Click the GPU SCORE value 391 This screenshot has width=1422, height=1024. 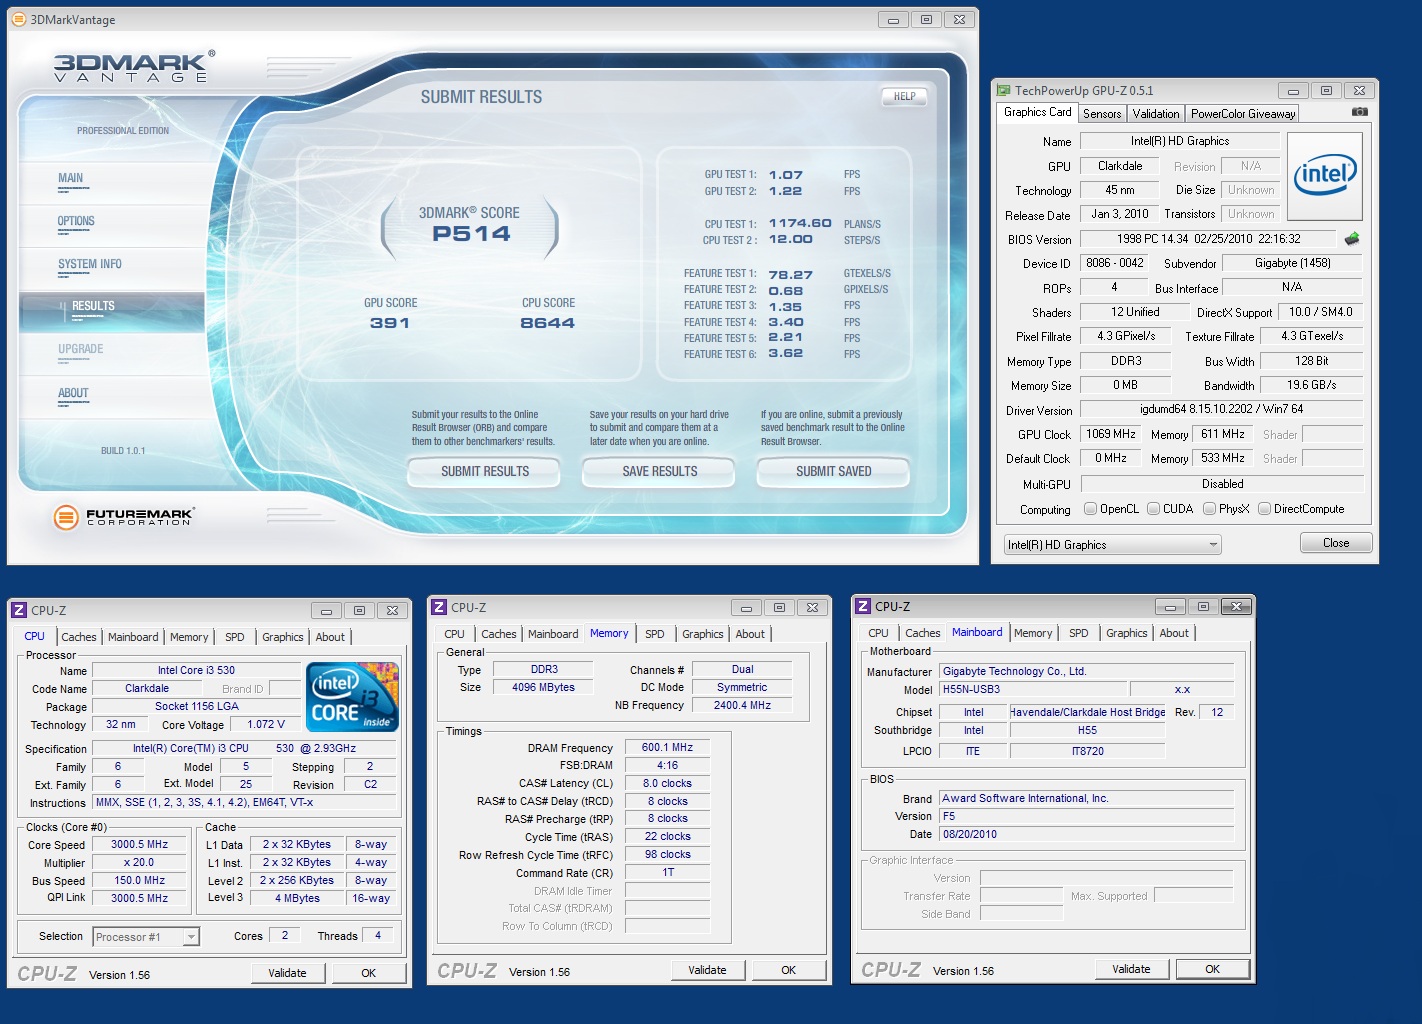[390, 323]
